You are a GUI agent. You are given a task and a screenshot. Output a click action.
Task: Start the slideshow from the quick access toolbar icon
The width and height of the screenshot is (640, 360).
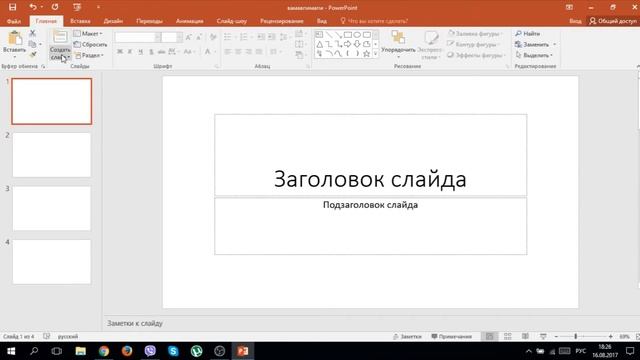click(x=77, y=7)
